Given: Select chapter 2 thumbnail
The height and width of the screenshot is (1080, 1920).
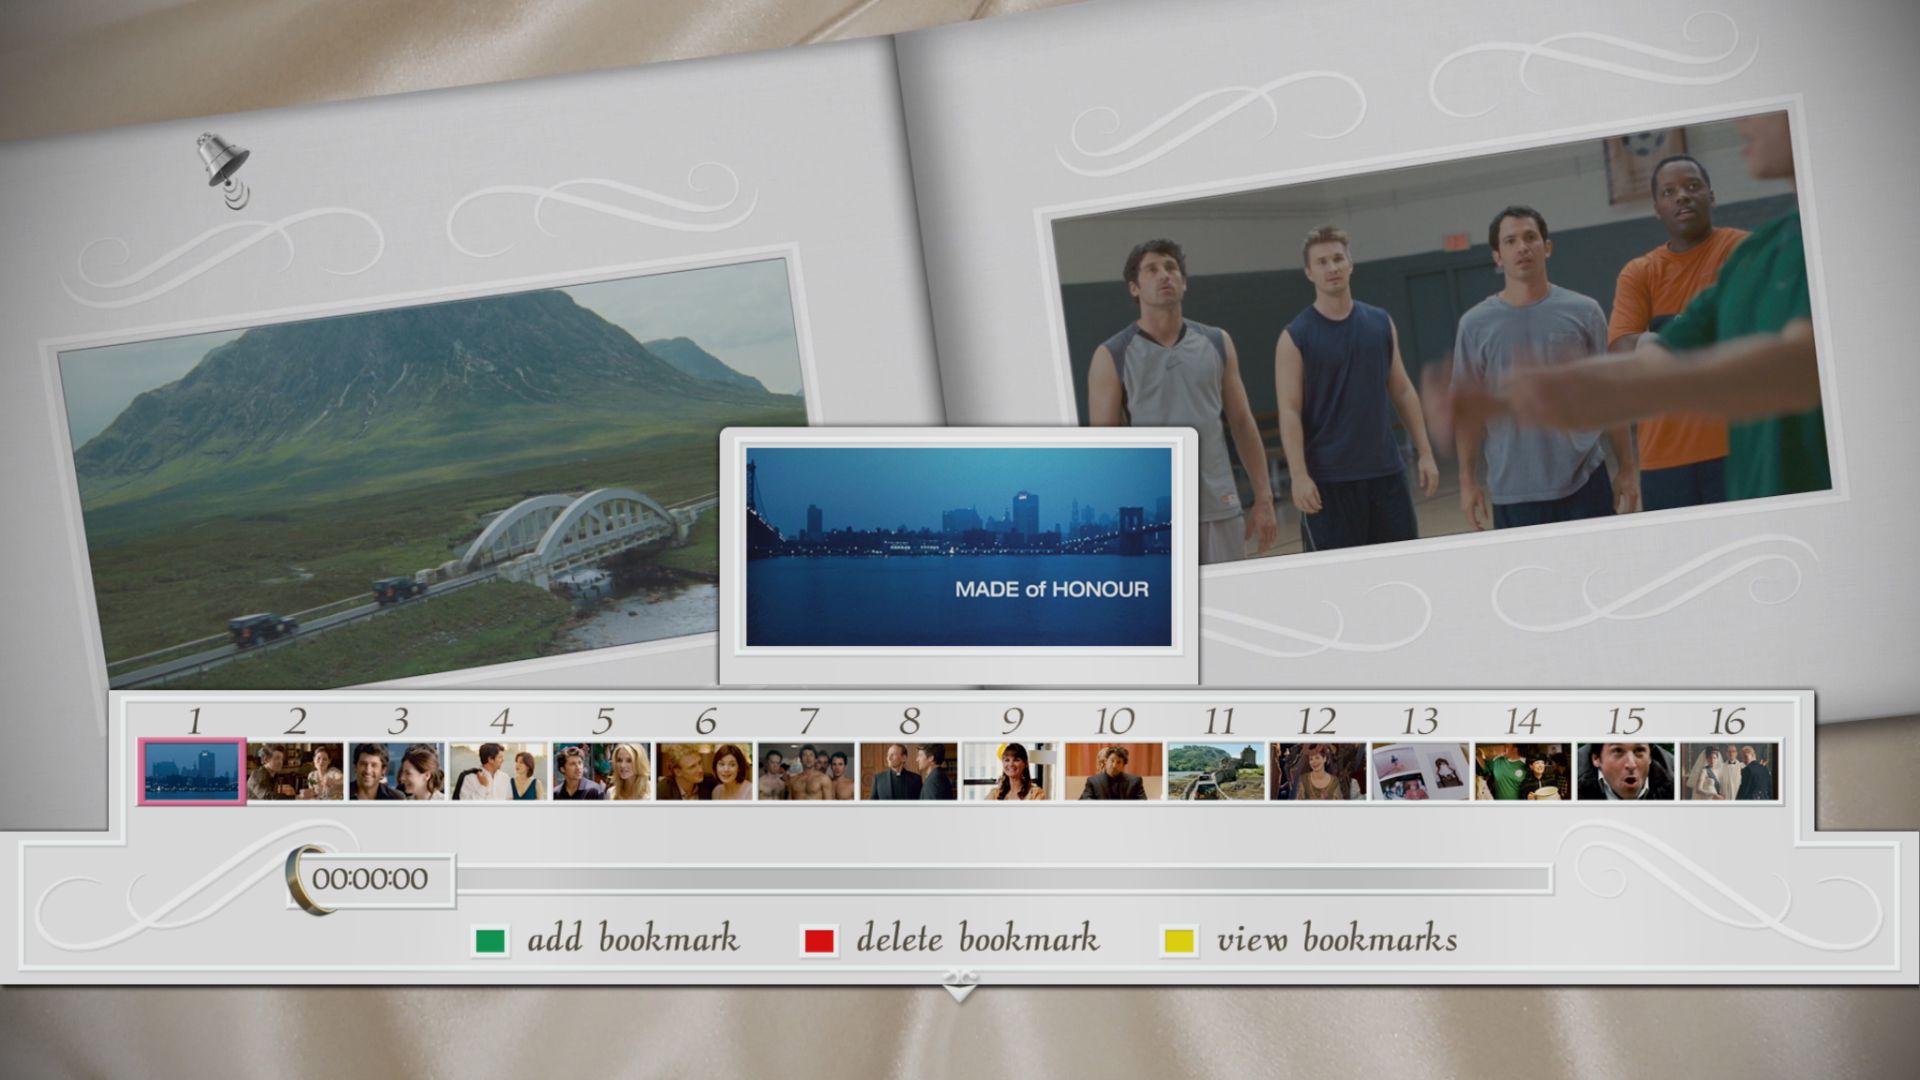Looking at the screenshot, I should pyautogui.click(x=295, y=771).
